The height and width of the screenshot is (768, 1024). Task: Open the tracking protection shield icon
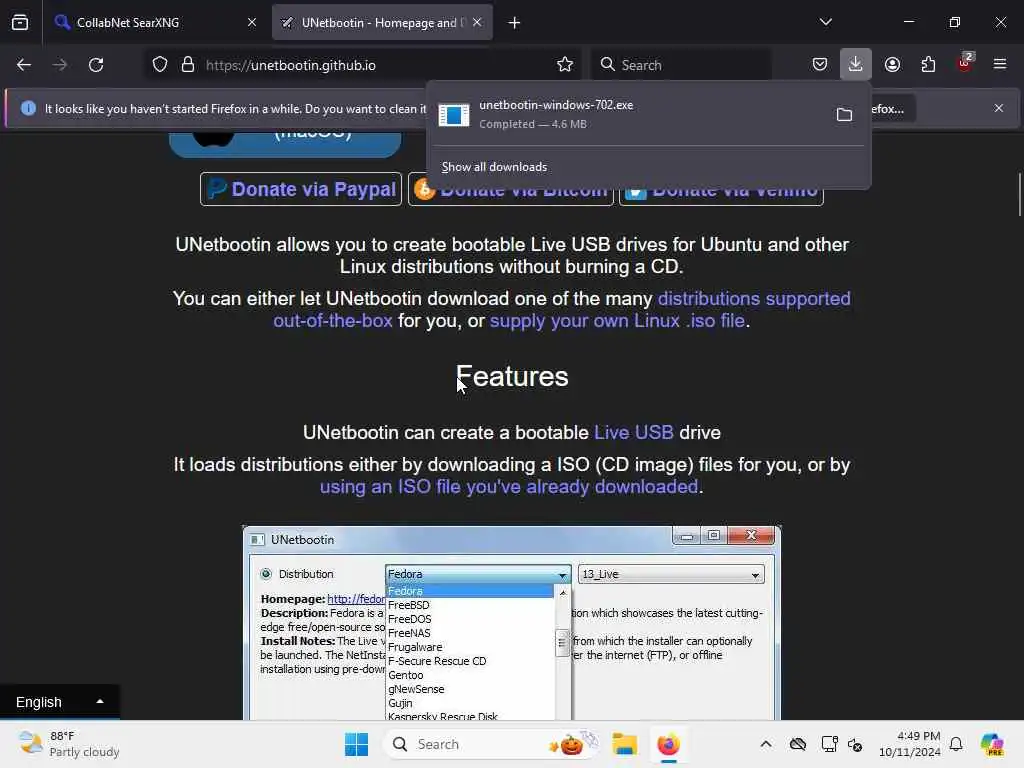click(160, 65)
